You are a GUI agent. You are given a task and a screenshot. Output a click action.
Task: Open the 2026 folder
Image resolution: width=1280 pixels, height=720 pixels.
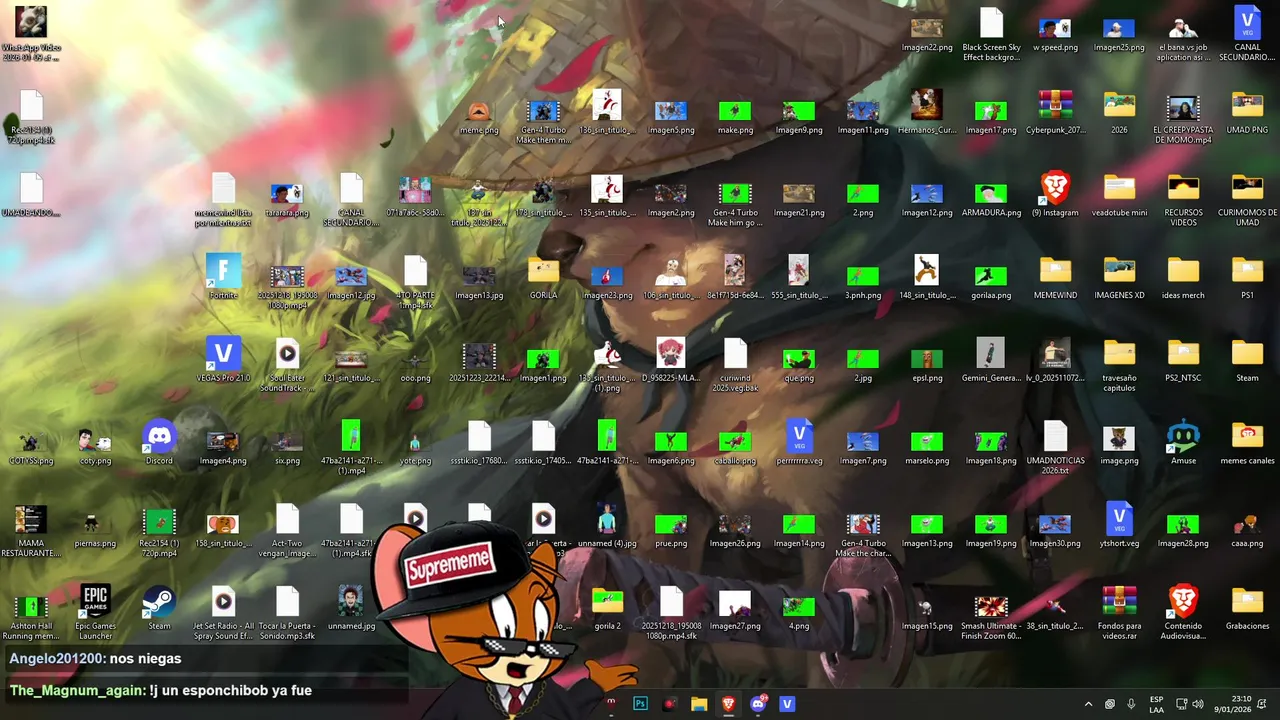click(1119, 112)
